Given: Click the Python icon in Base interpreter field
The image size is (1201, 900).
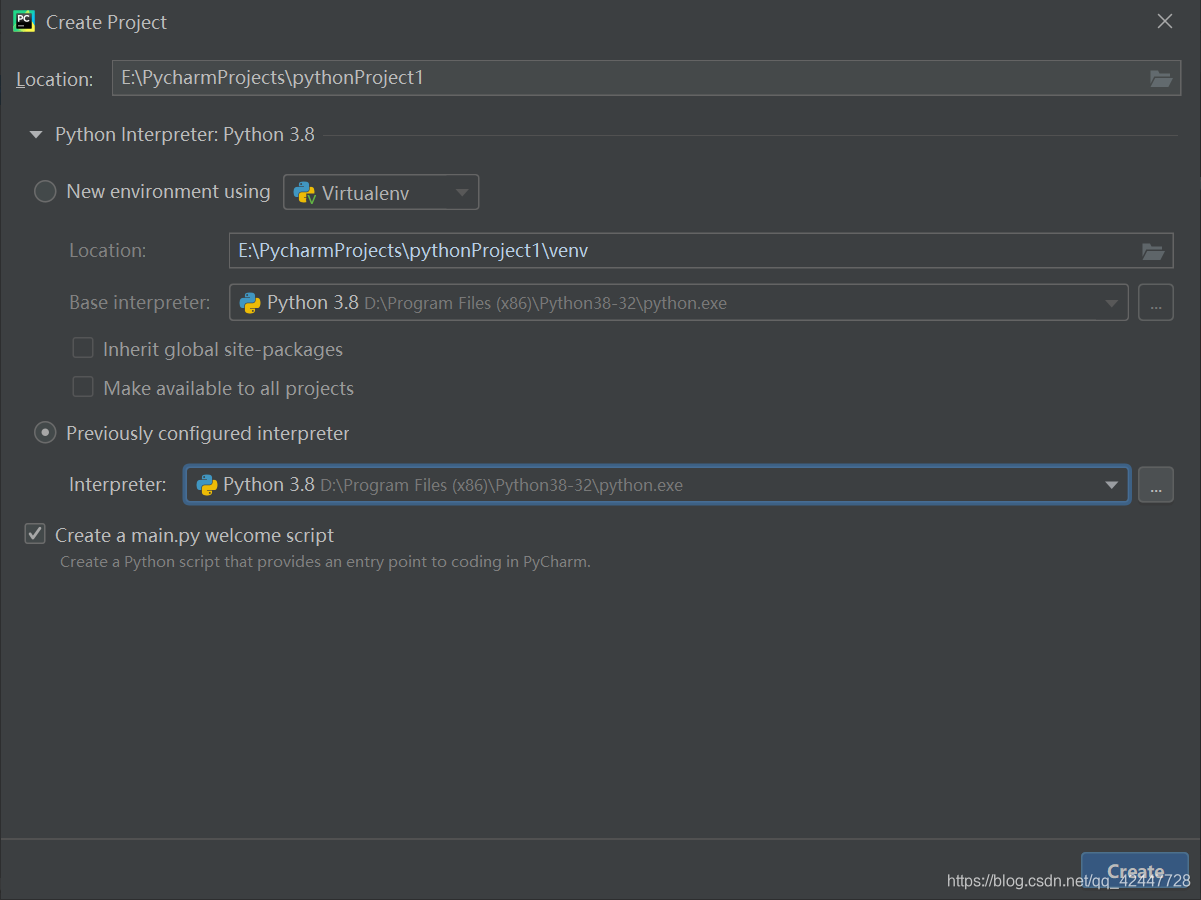Looking at the screenshot, I should [250, 303].
